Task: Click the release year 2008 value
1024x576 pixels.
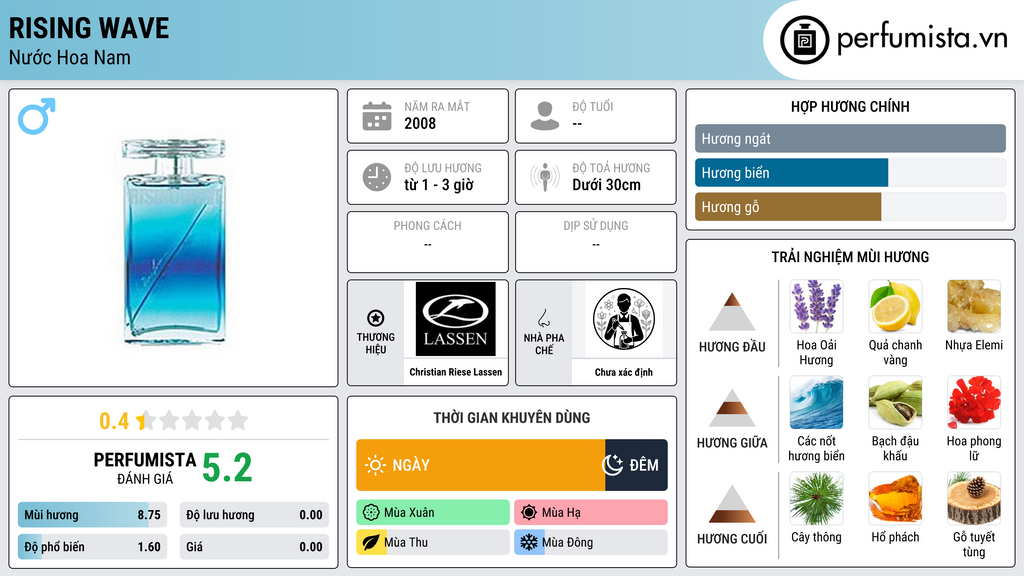Action: (x=420, y=123)
